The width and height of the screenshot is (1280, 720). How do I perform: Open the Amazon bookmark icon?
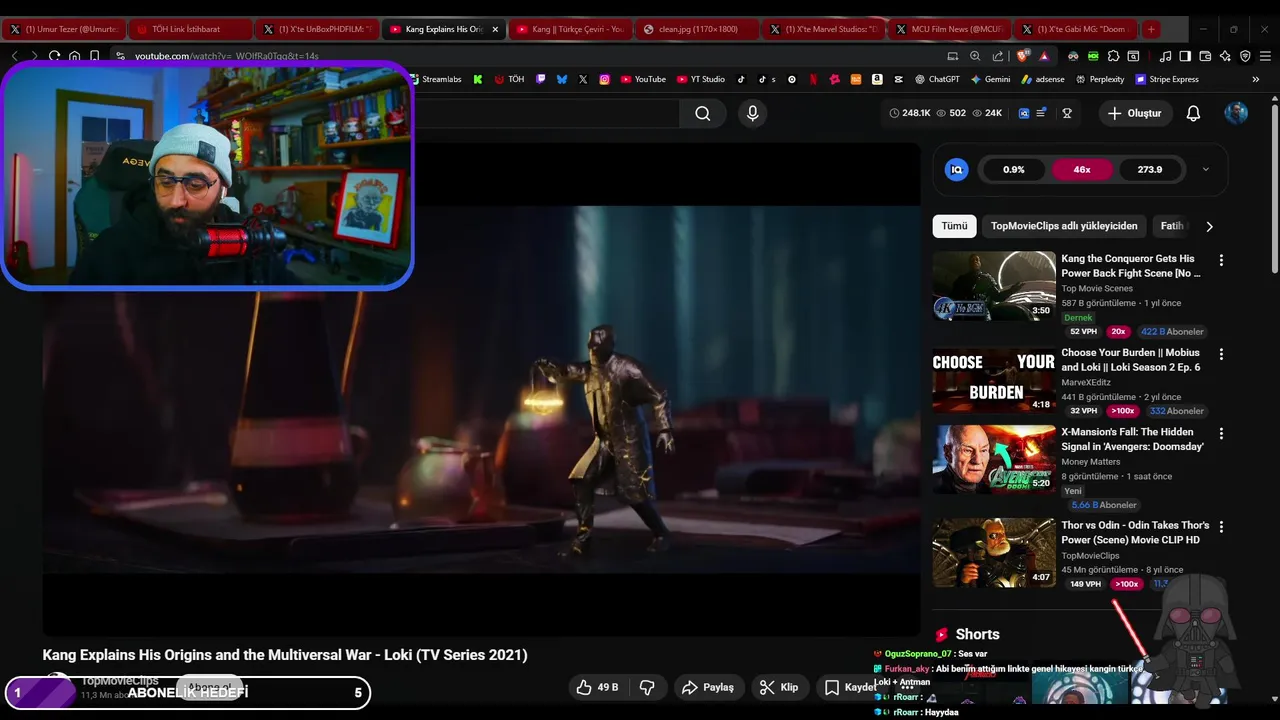pyautogui.click(x=877, y=79)
